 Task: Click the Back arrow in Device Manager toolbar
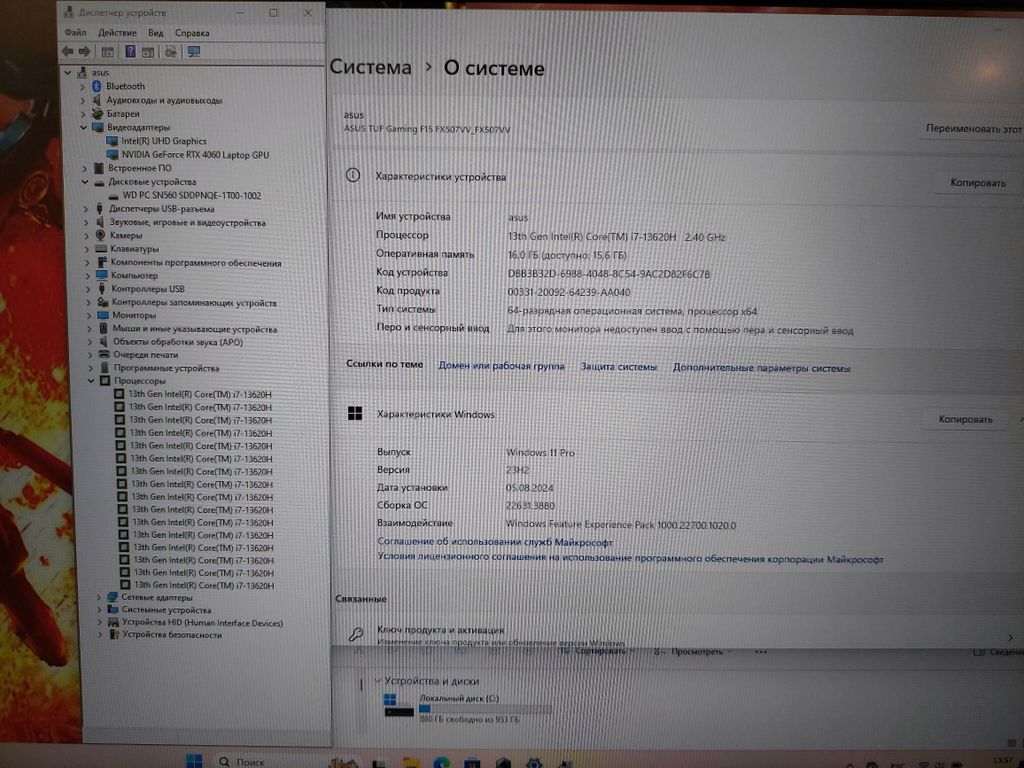68,52
